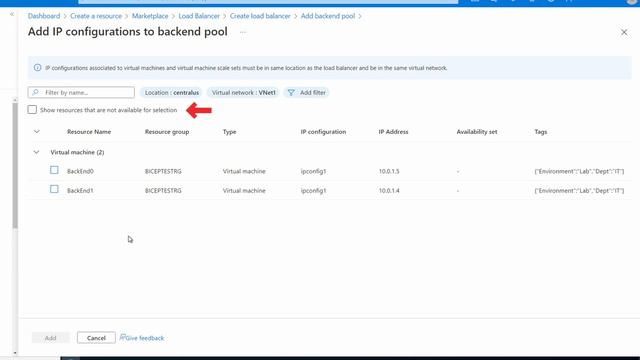
Task: Open the ellipsis menu beside title
Action: pos(243,32)
